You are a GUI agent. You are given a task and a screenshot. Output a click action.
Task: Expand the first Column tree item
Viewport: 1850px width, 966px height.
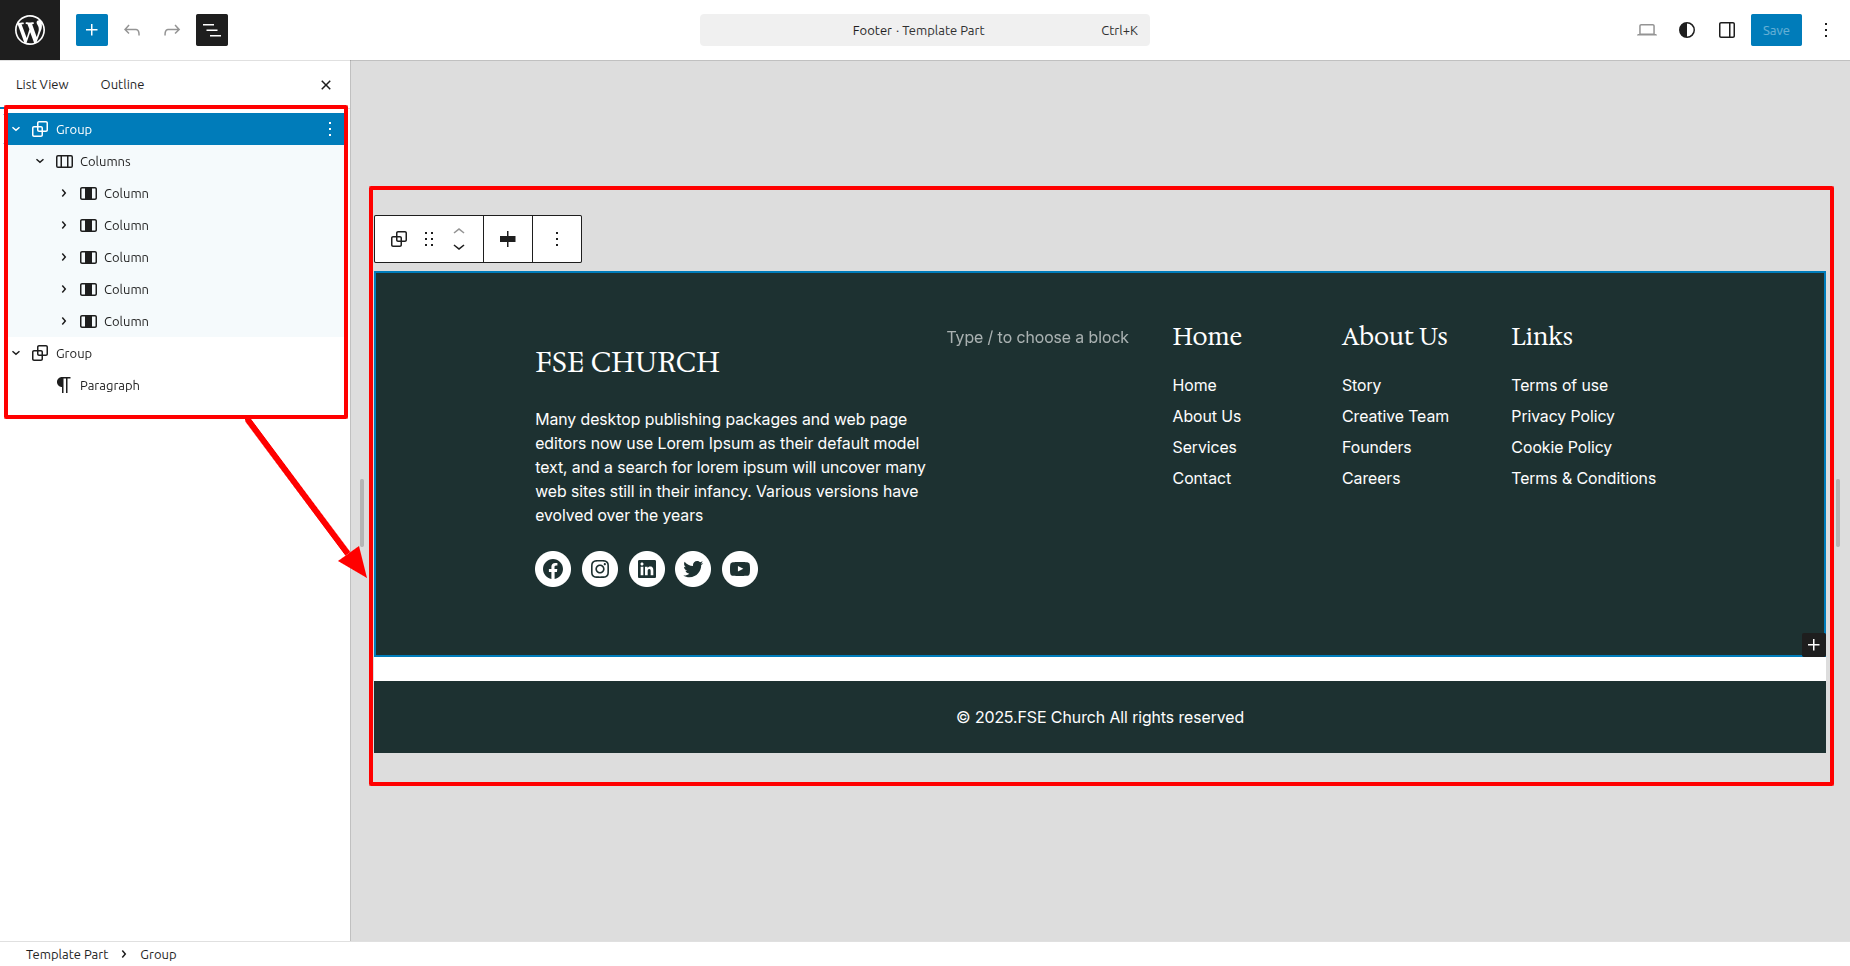(x=64, y=193)
